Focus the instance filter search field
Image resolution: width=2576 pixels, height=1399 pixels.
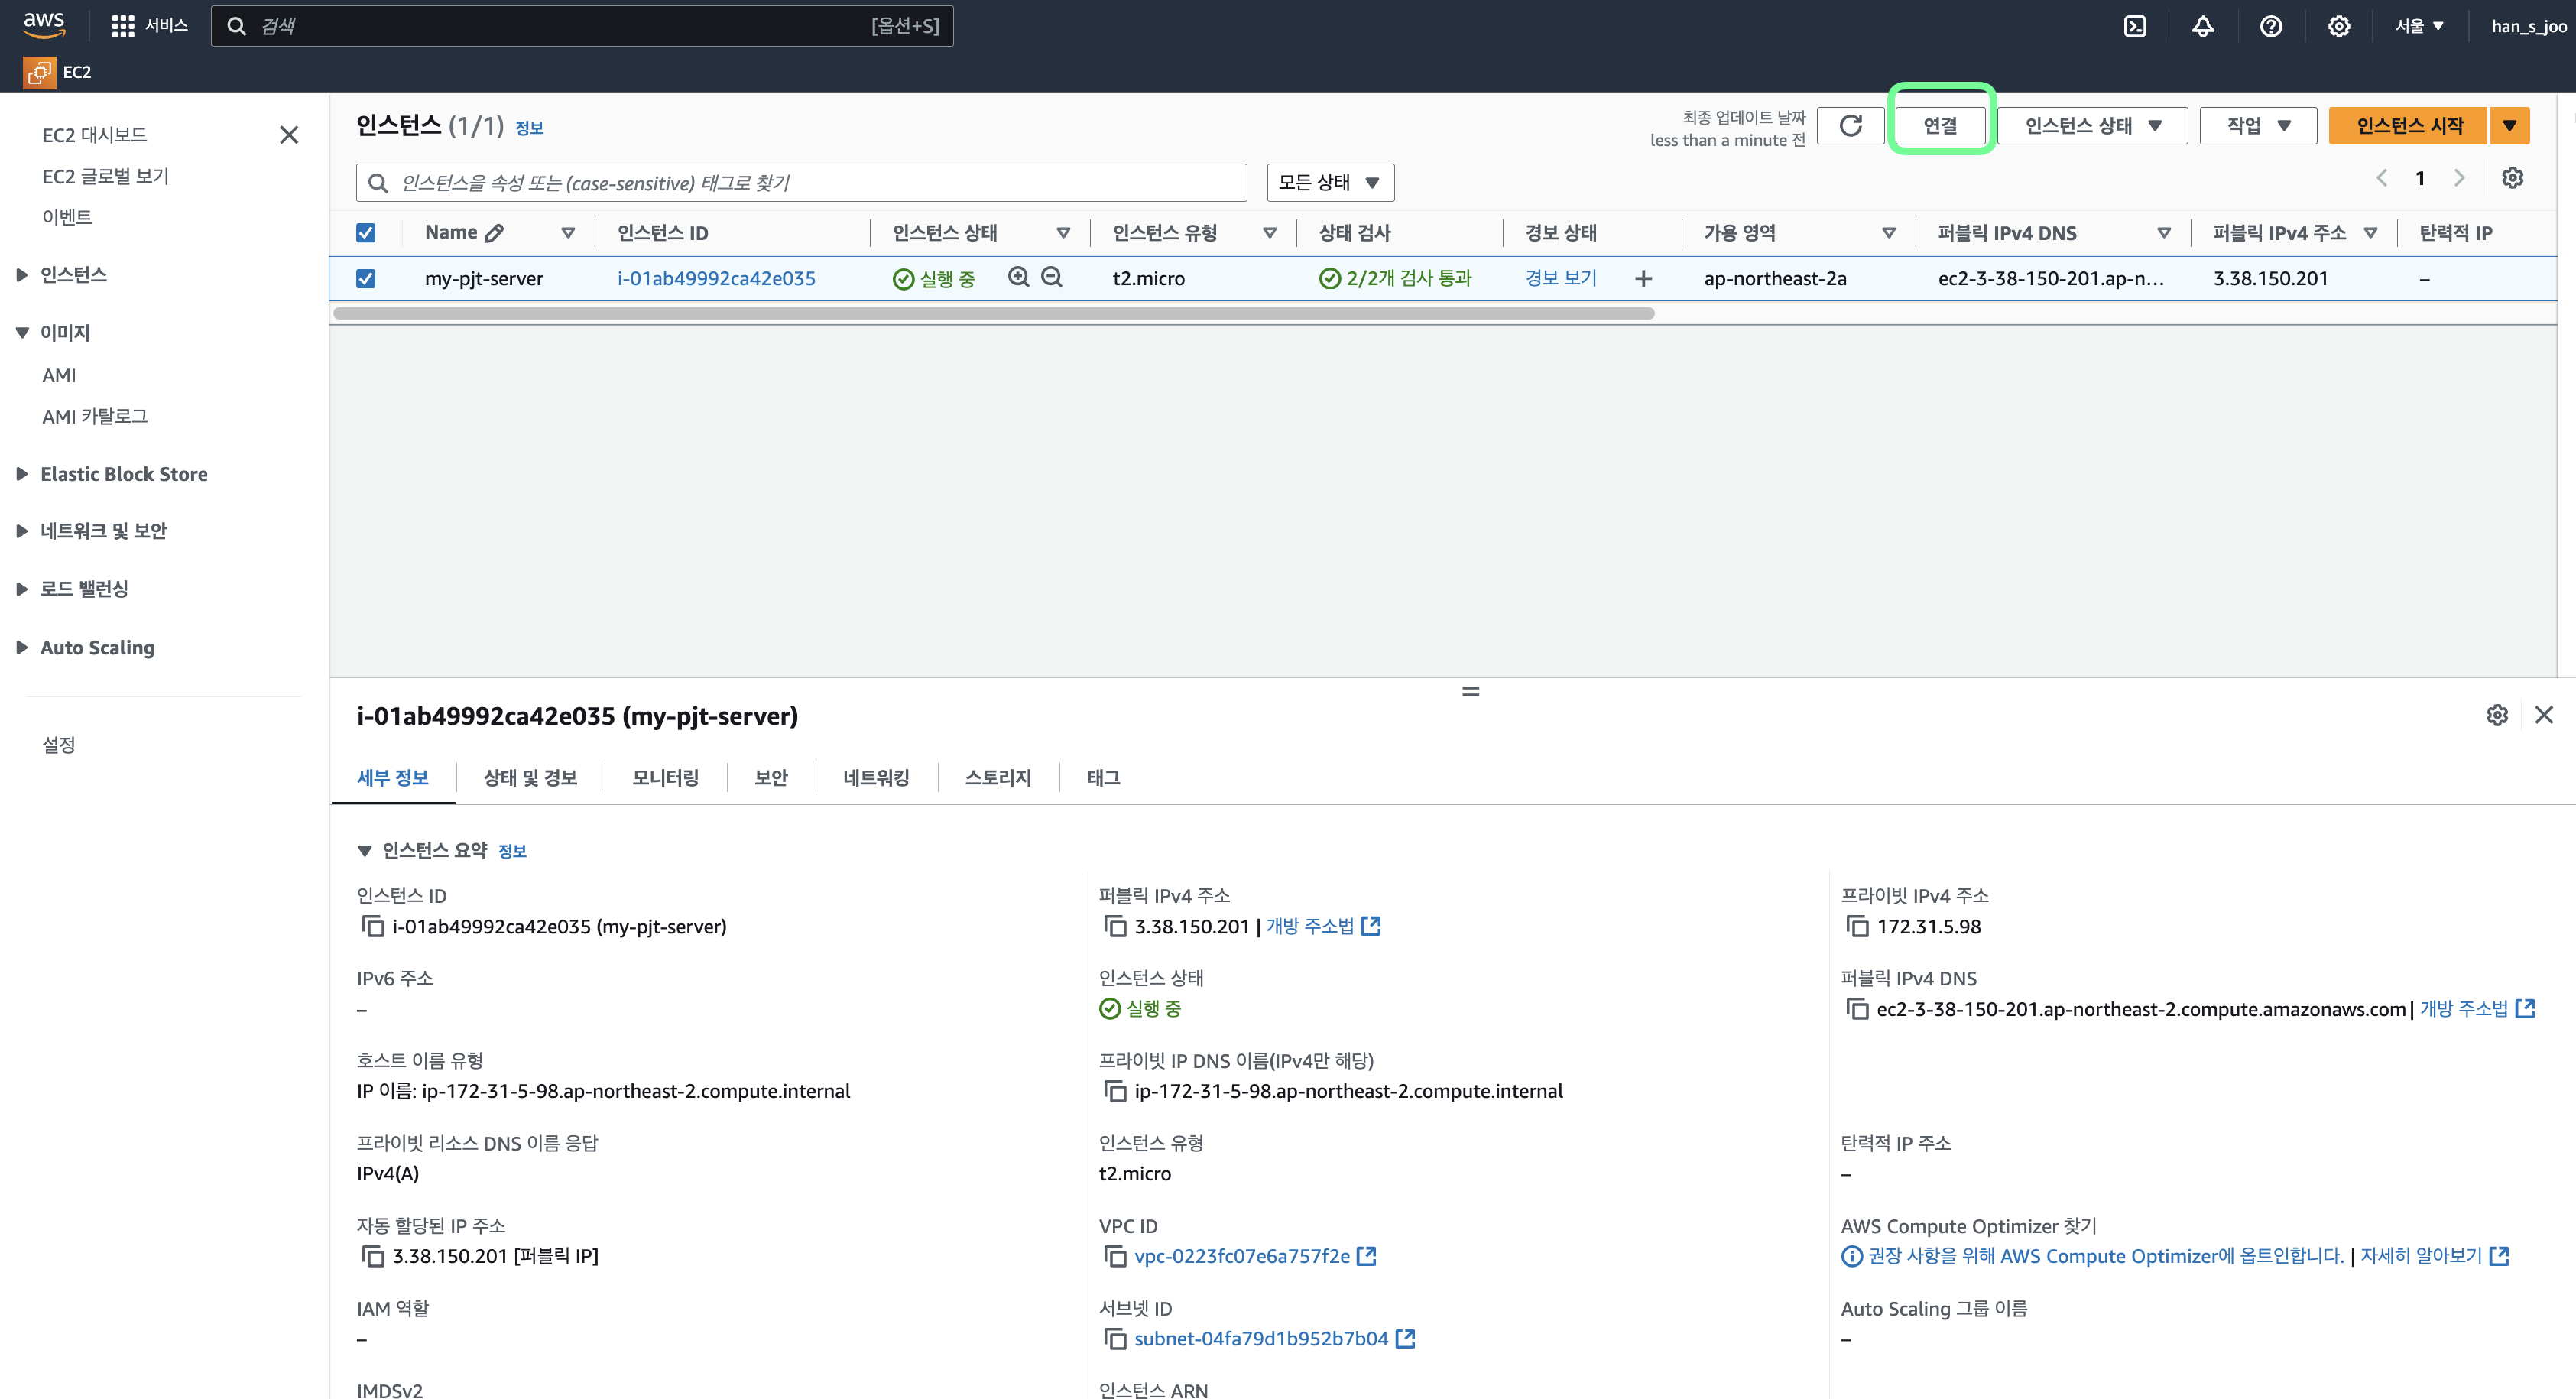(801, 182)
